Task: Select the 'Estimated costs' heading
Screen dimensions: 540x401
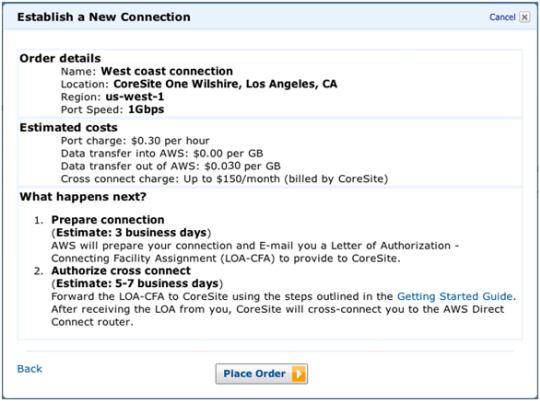Action: pos(69,127)
